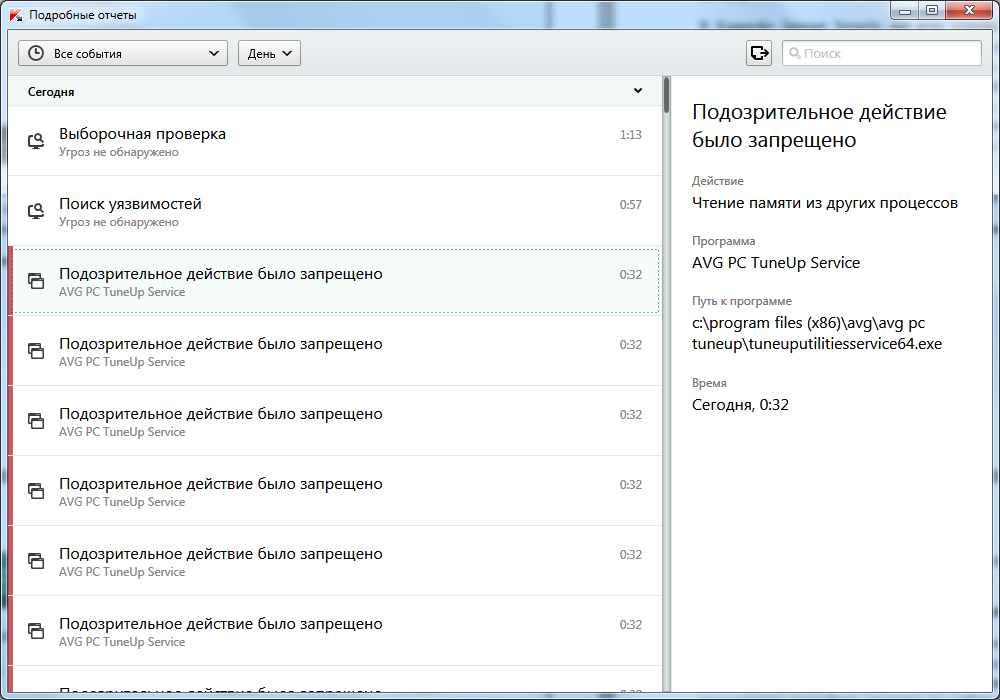Click the clock icon in the events filter
This screenshot has height=700, width=1000.
click(x=37, y=53)
